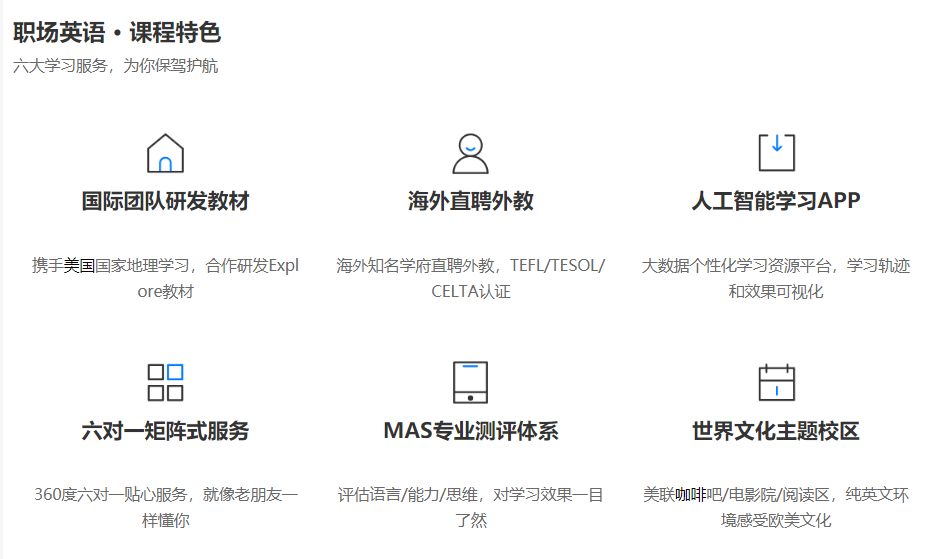Click the calendar icon above 世界文化主题校区
Viewport: 936px width, 559px height.
pos(776,382)
